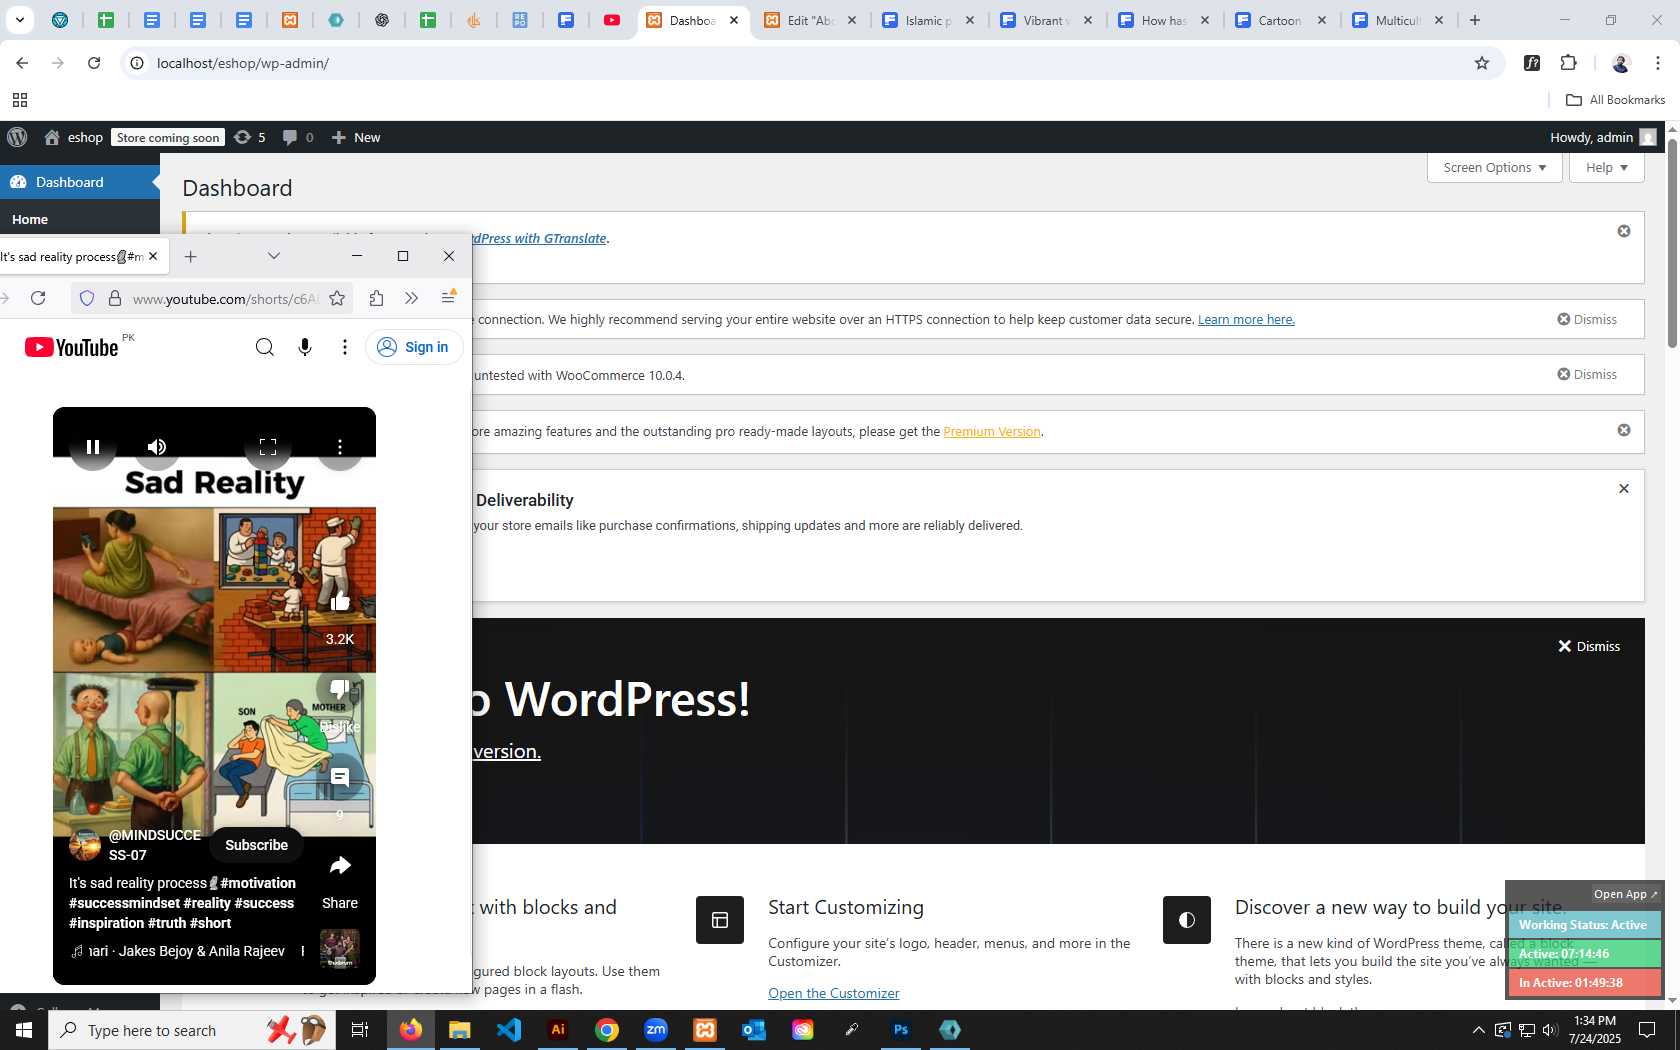Click Open App in tracker widget
The height and width of the screenshot is (1050, 1680).
(x=1625, y=894)
